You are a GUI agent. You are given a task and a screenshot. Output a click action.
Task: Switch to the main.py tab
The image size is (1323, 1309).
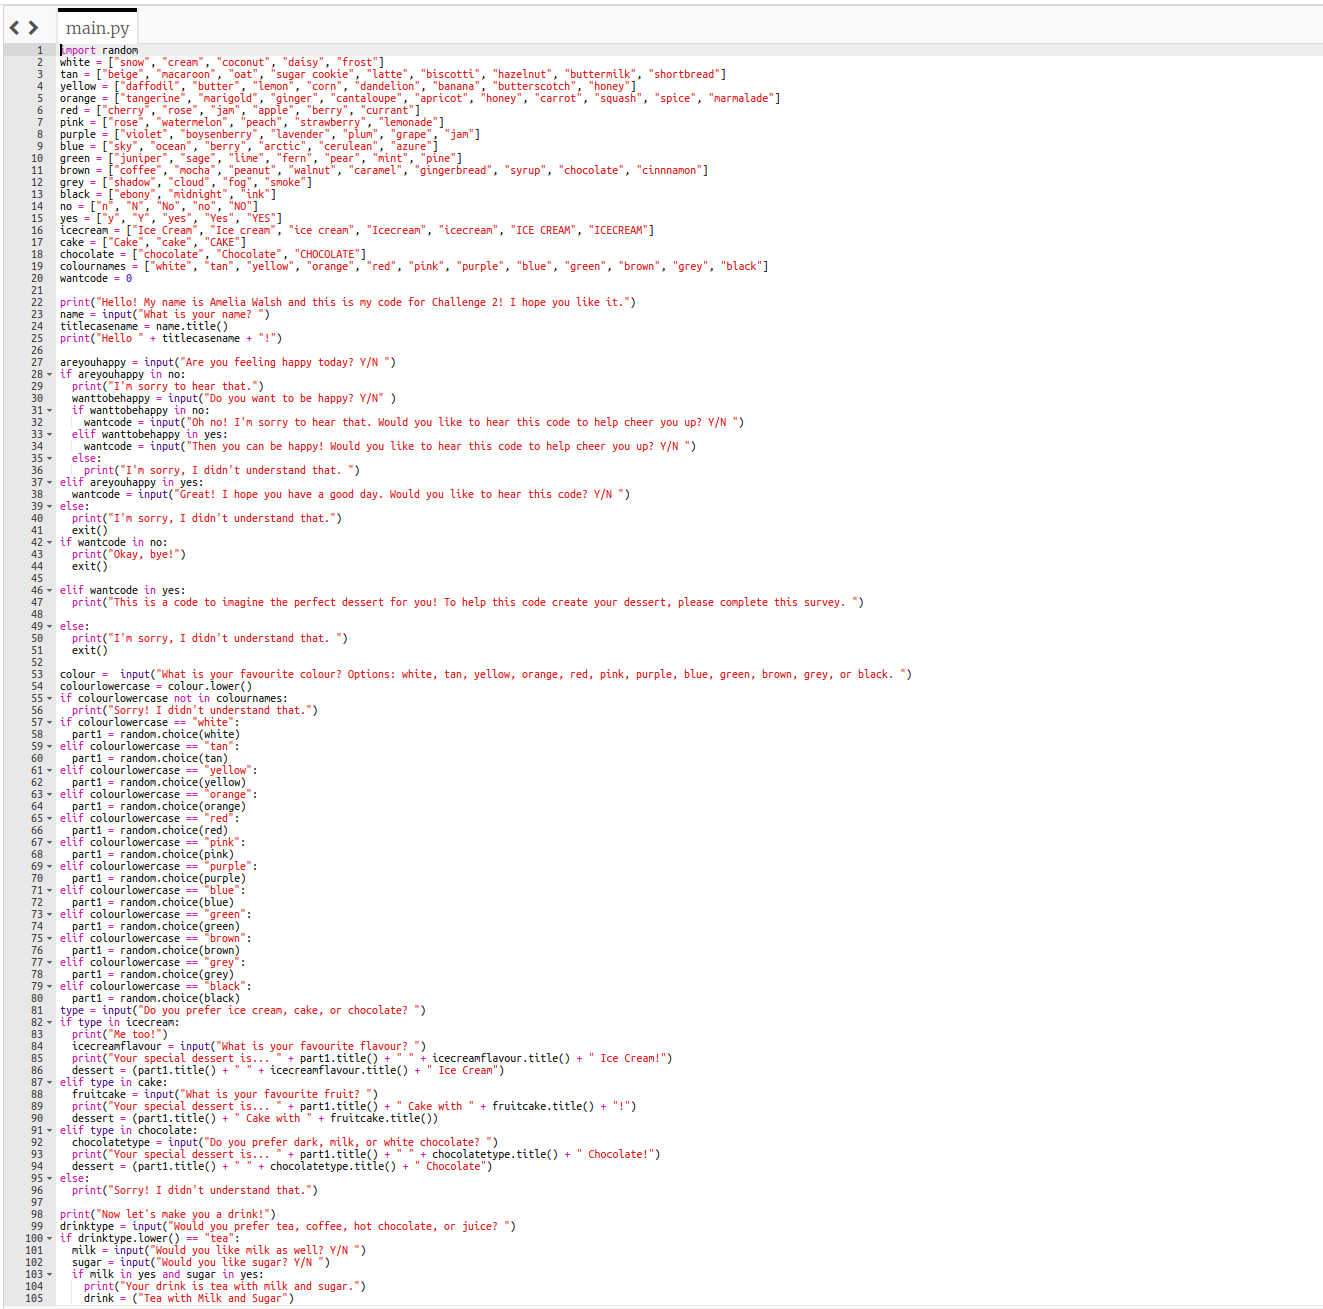97,28
